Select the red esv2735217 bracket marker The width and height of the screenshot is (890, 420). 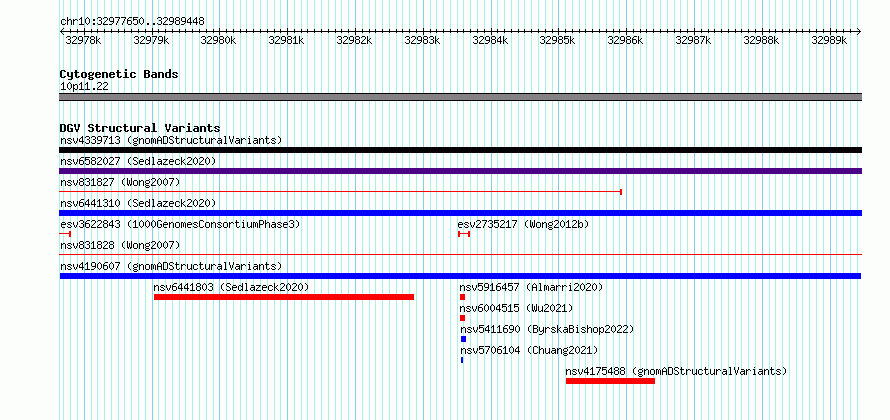point(464,234)
